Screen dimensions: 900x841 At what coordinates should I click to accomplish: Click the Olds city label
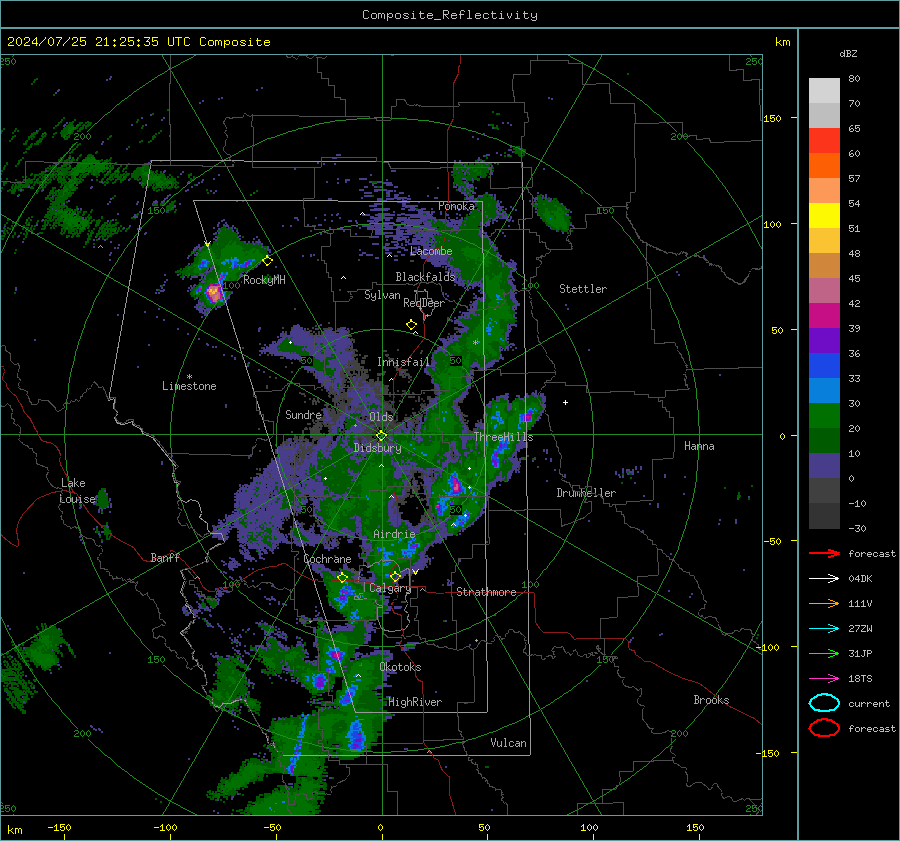381,416
